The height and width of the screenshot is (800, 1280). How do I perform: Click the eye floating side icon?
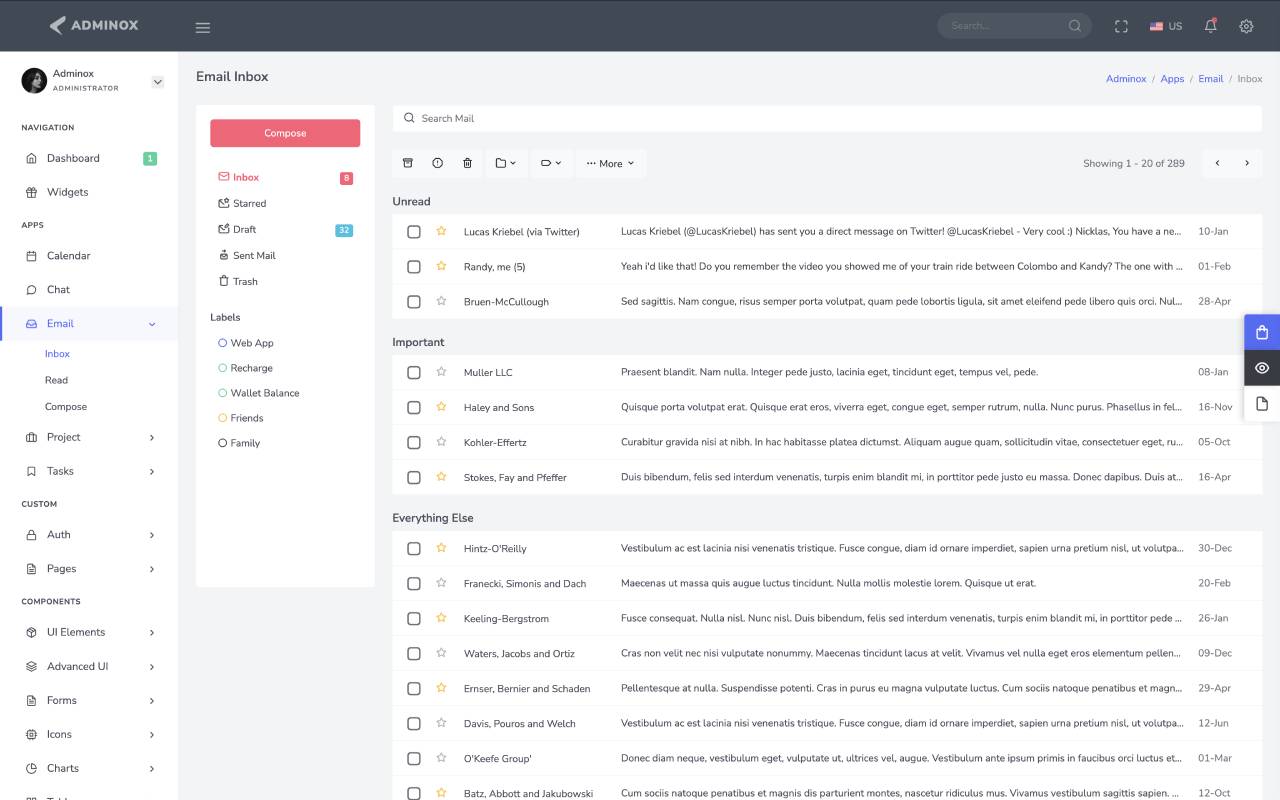pyautogui.click(x=1262, y=368)
